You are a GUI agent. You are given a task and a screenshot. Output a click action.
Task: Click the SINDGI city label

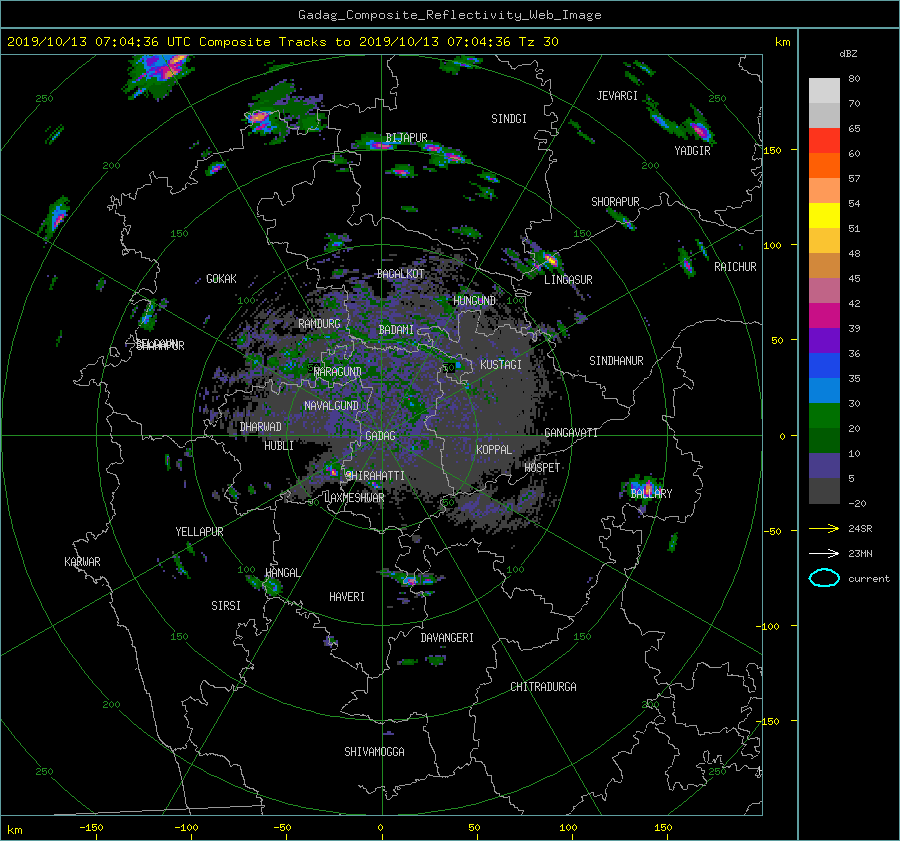click(x=509, y=119)
